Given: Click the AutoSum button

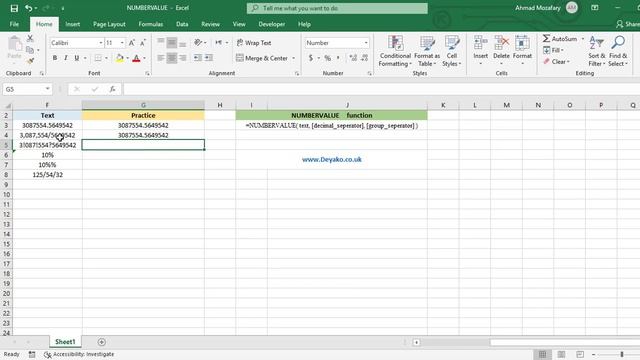Looking at the screenshot, I should [x=560, y=39].
